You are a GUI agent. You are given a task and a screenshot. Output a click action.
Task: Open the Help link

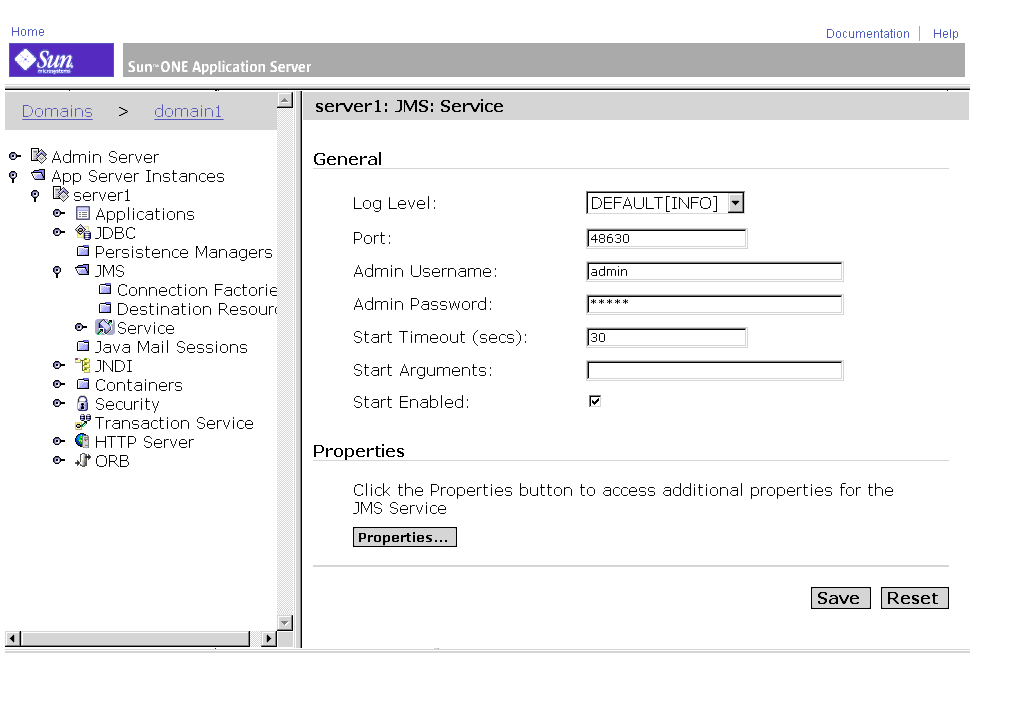coord(945,33)
